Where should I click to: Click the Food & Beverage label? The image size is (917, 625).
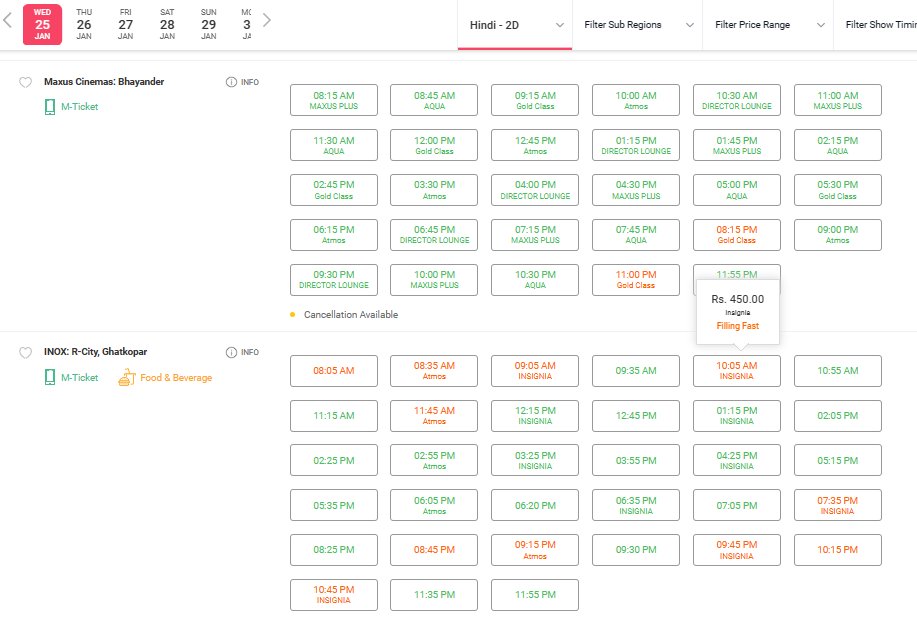(x=176, y=378)
